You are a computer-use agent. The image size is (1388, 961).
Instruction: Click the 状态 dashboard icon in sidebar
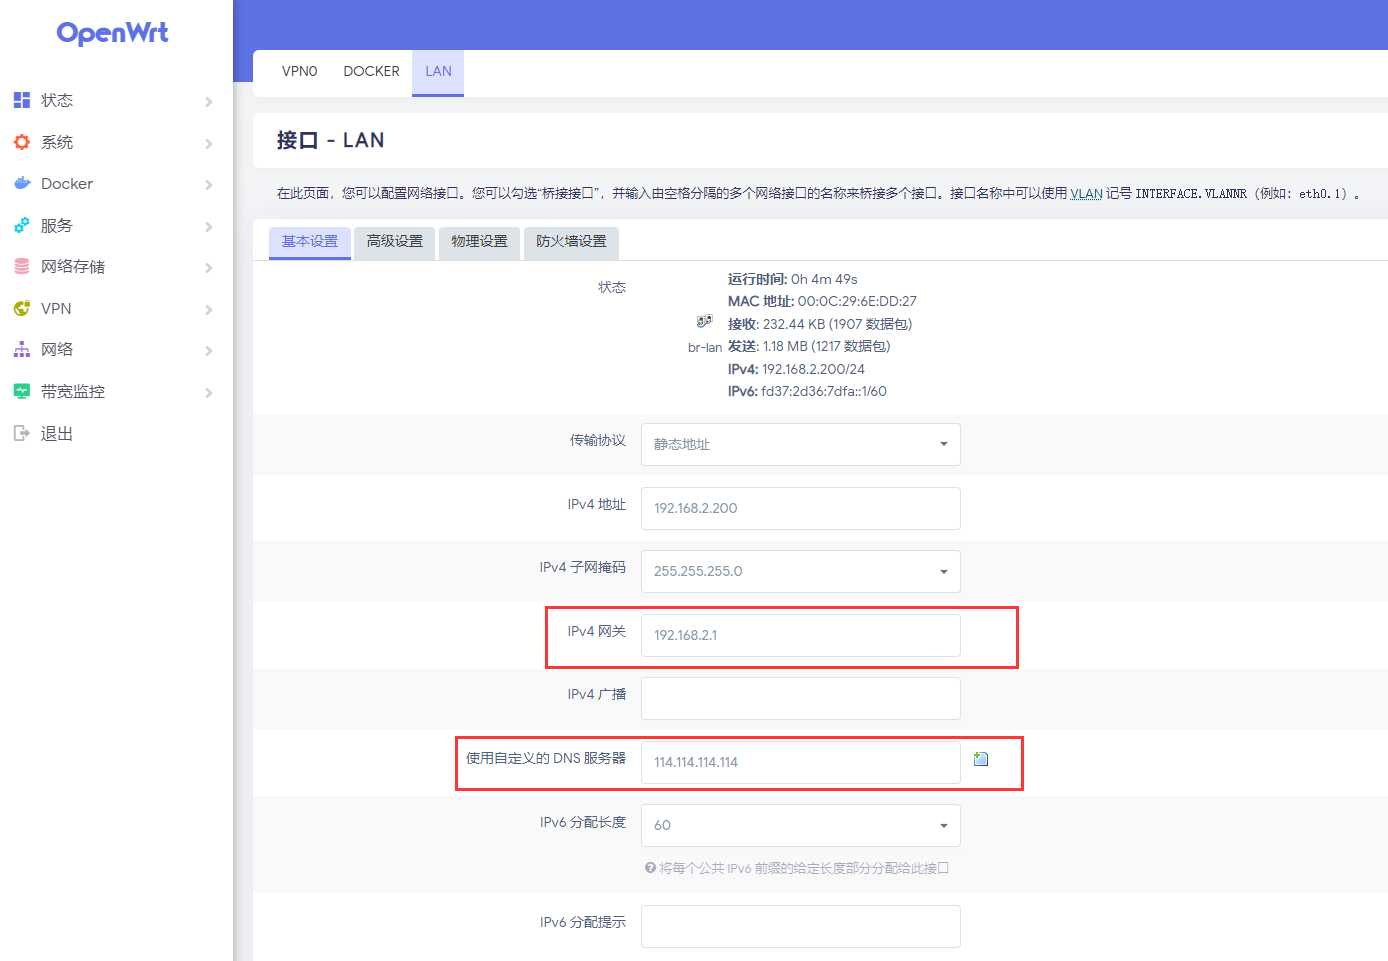click(22, 100)
